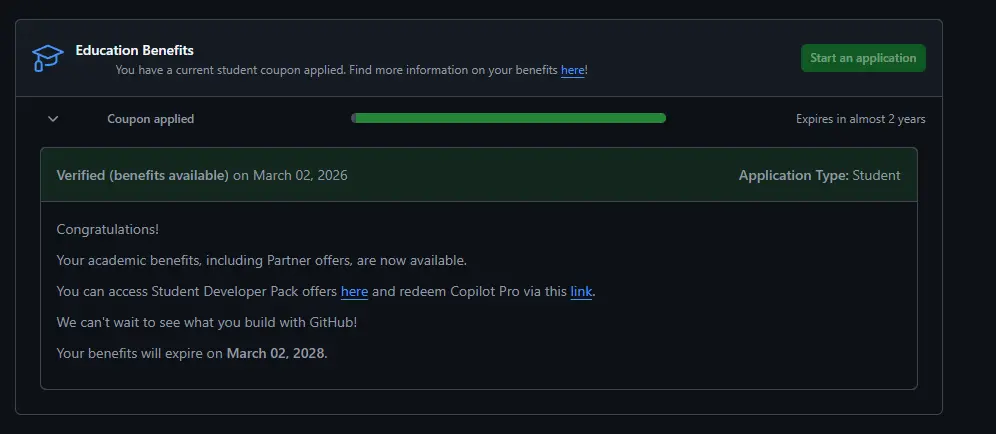This screenshot has height=434, width=996.
Task: Click the gray start of progress bar
Action: tap(353, 118)
